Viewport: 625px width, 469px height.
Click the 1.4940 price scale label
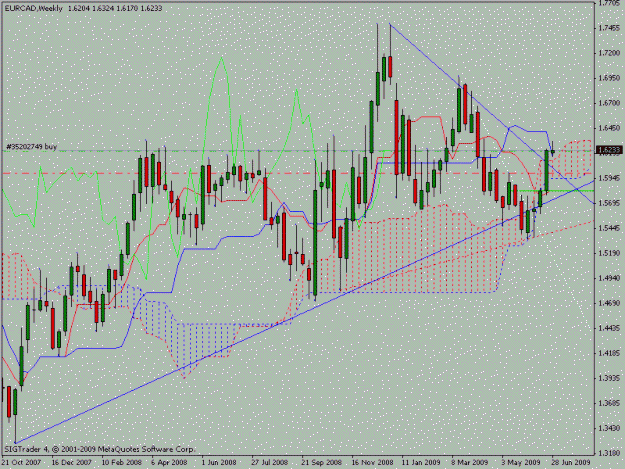coord(609,278)
